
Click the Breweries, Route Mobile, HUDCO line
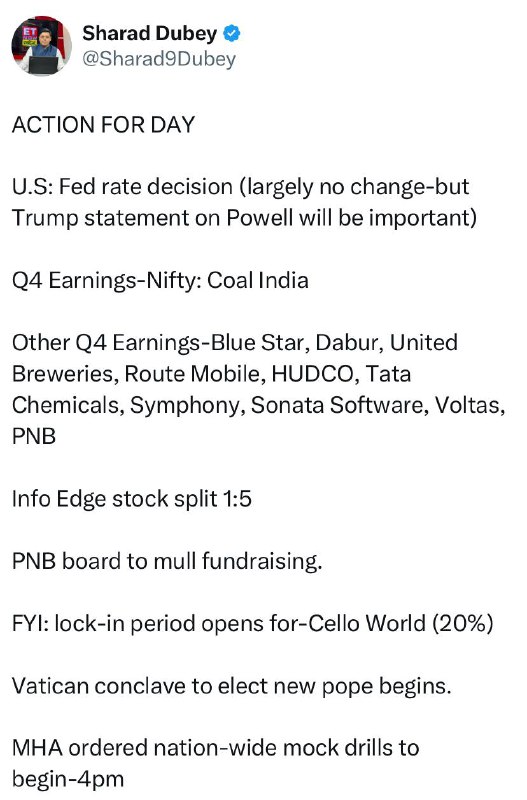(211, 373)
